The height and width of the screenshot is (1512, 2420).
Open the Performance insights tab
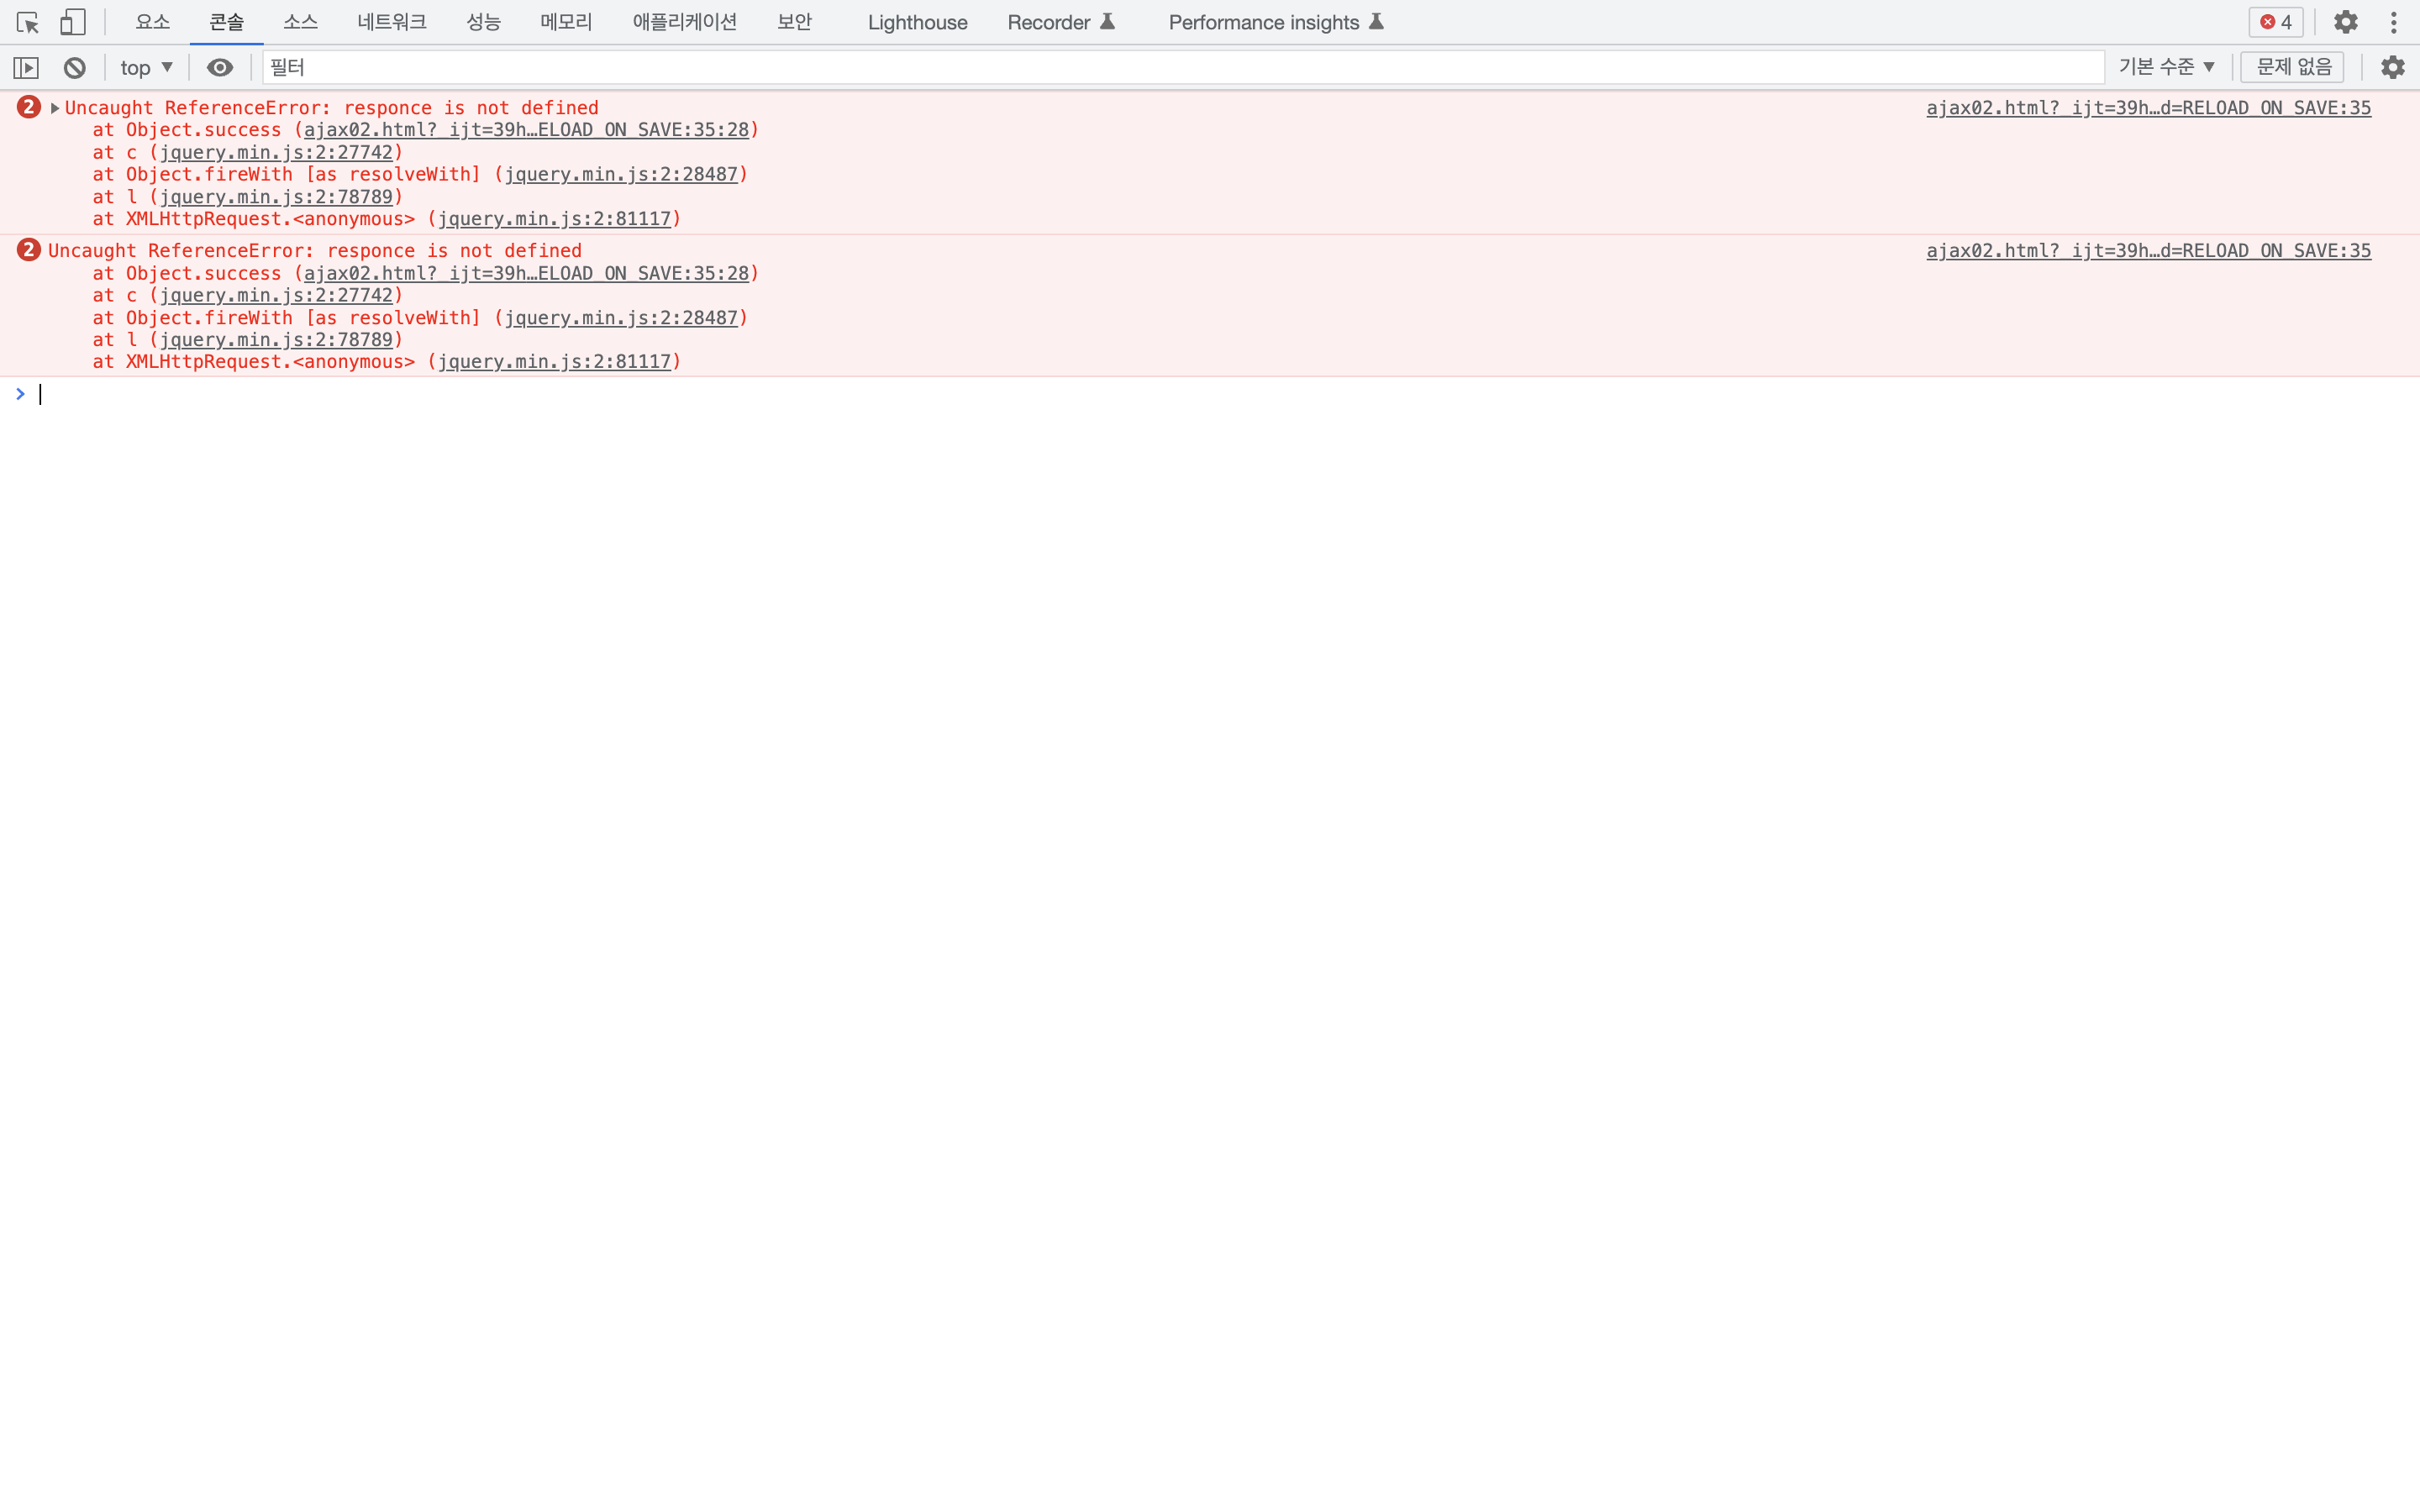click(x=1276, y=22)
